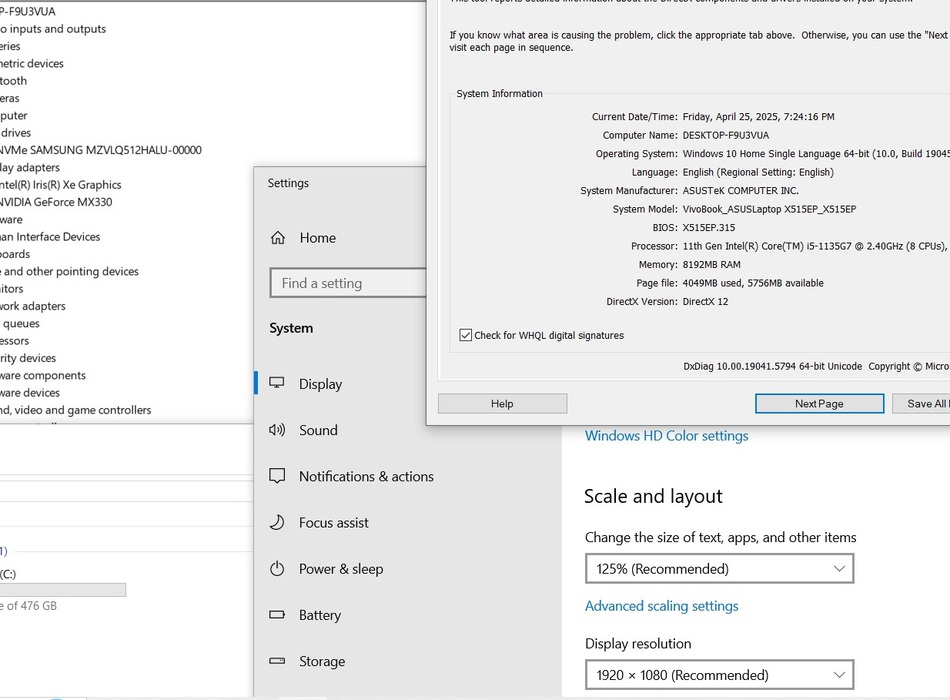Open the 125% scaling dropdown
This screenshot has height=700, width=950.
click(719, 569)
